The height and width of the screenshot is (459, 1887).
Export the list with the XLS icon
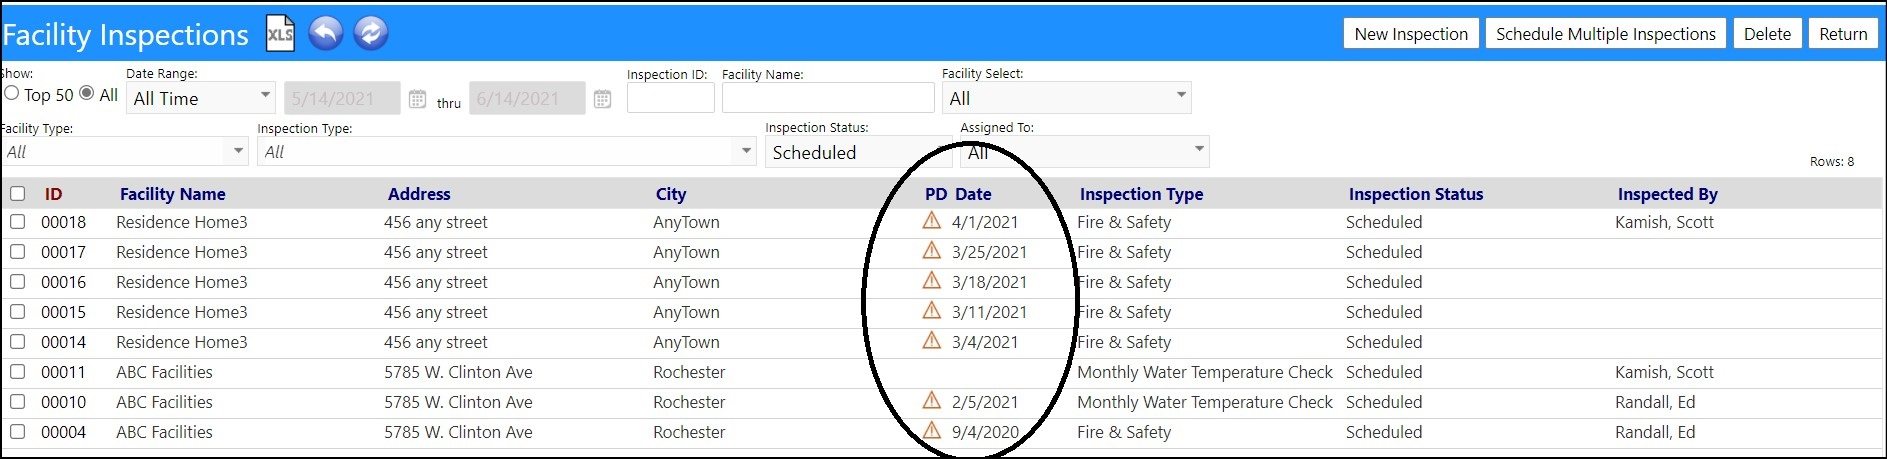coord(280,34)
